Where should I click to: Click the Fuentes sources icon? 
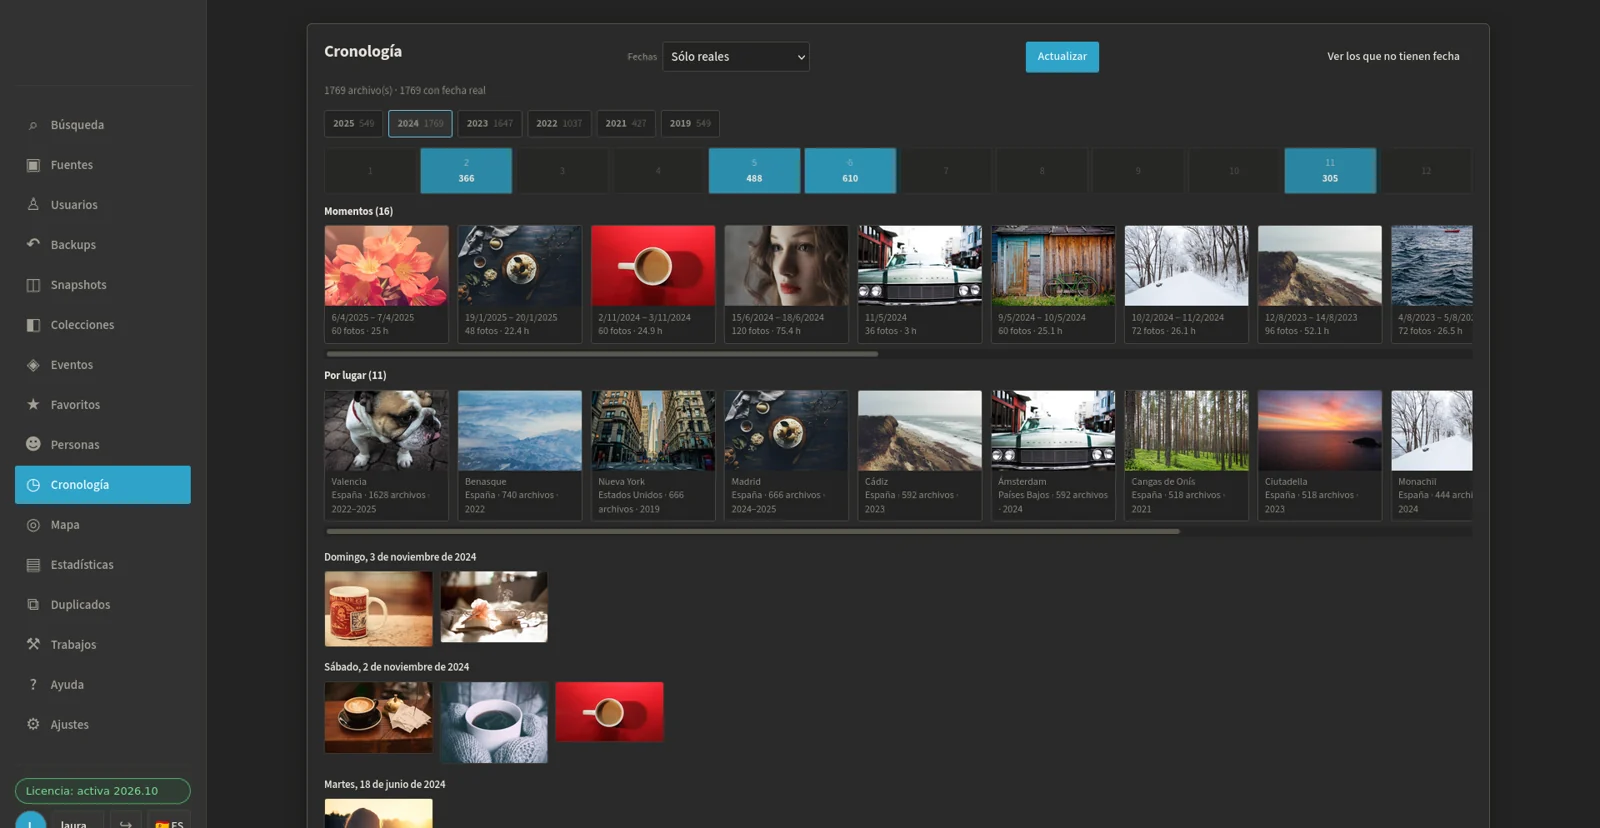pos(33,165)
